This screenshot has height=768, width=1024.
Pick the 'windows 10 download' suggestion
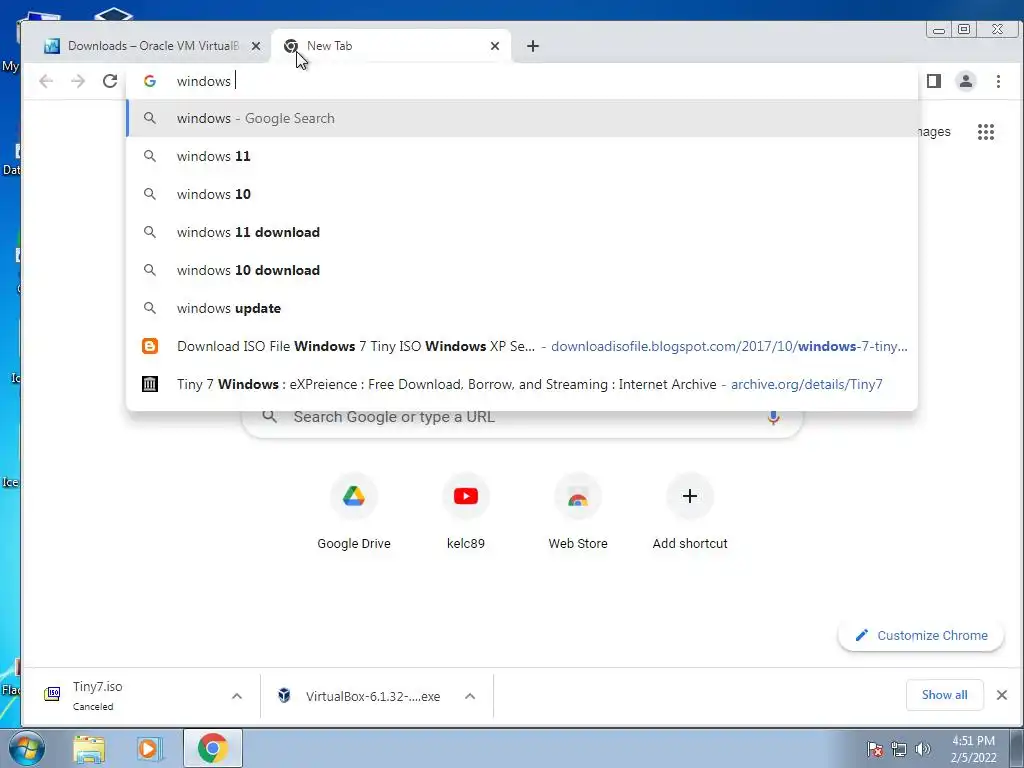click(x=522, y=270)
